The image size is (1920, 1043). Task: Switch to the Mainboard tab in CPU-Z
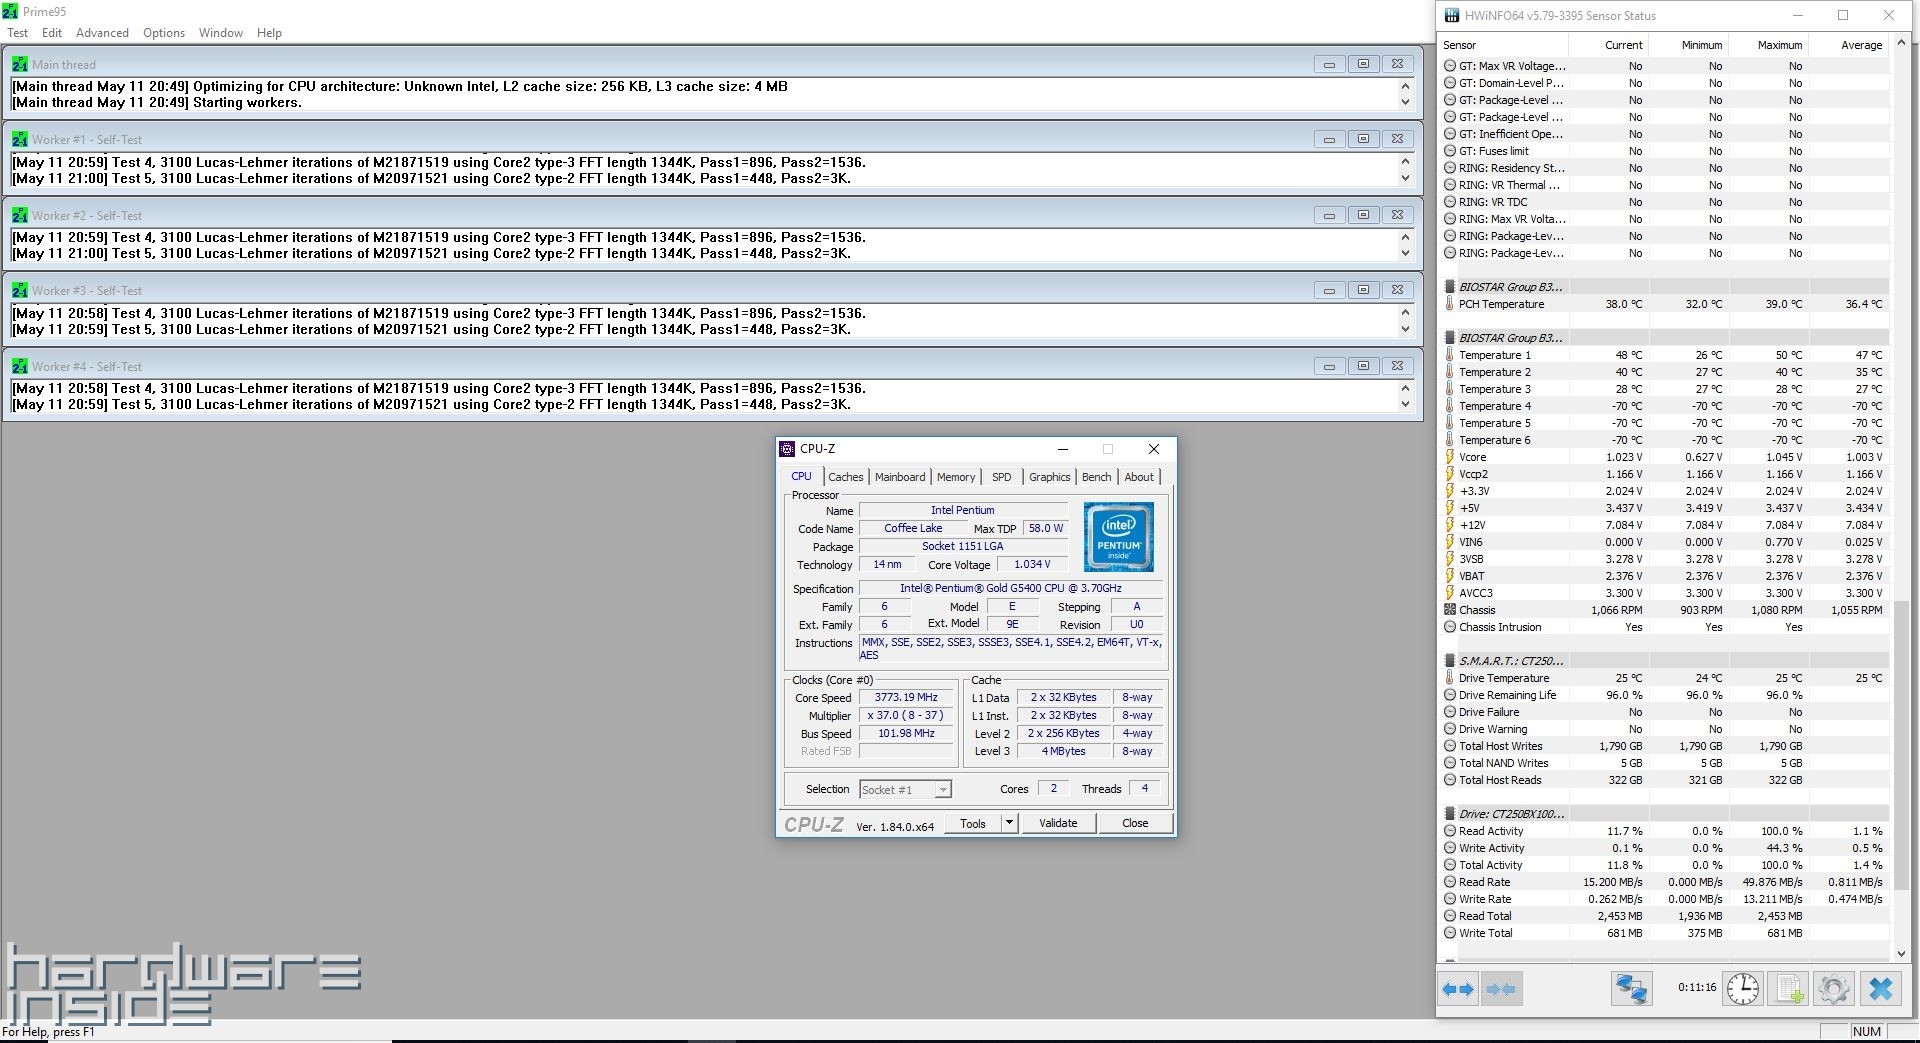pos(900,477)
